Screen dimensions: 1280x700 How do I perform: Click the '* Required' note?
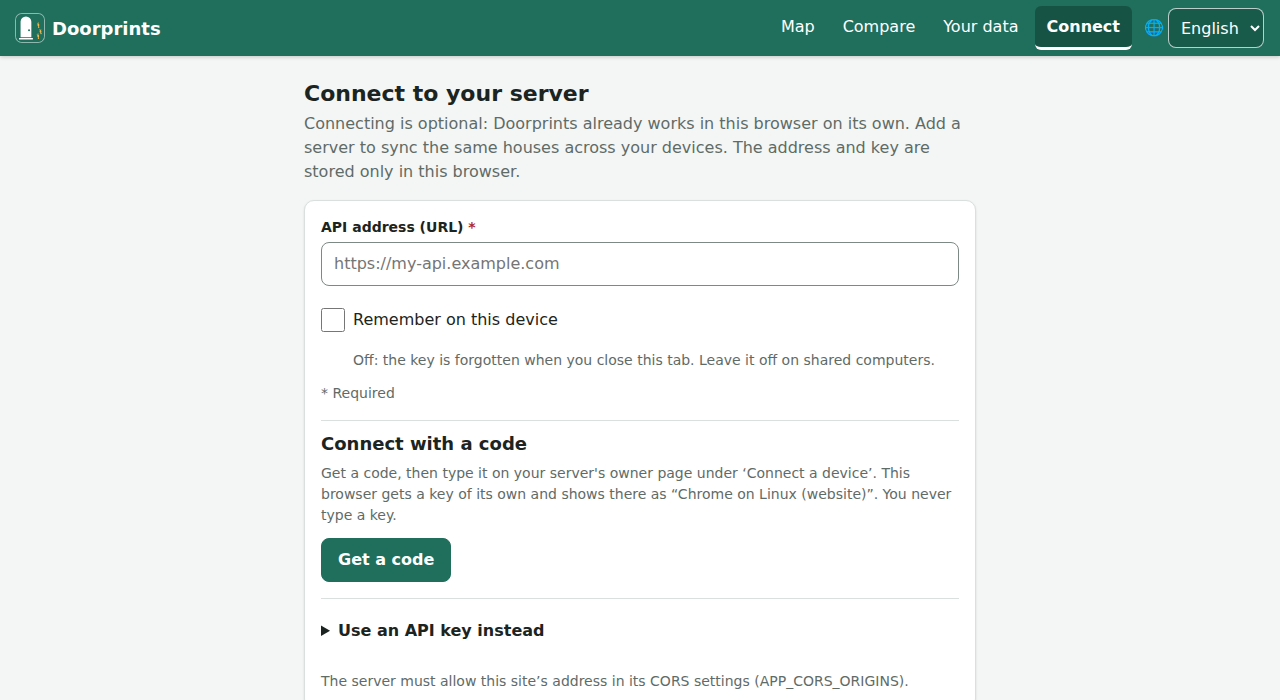click(x=358, y=393)
